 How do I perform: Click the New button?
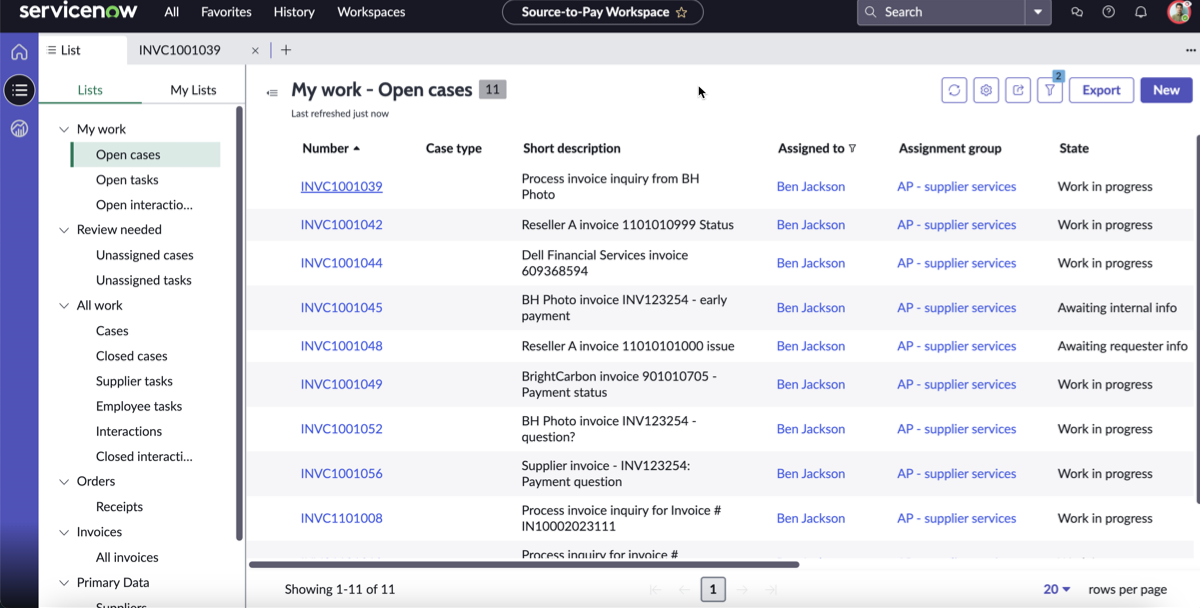[x=1166, y=90]
